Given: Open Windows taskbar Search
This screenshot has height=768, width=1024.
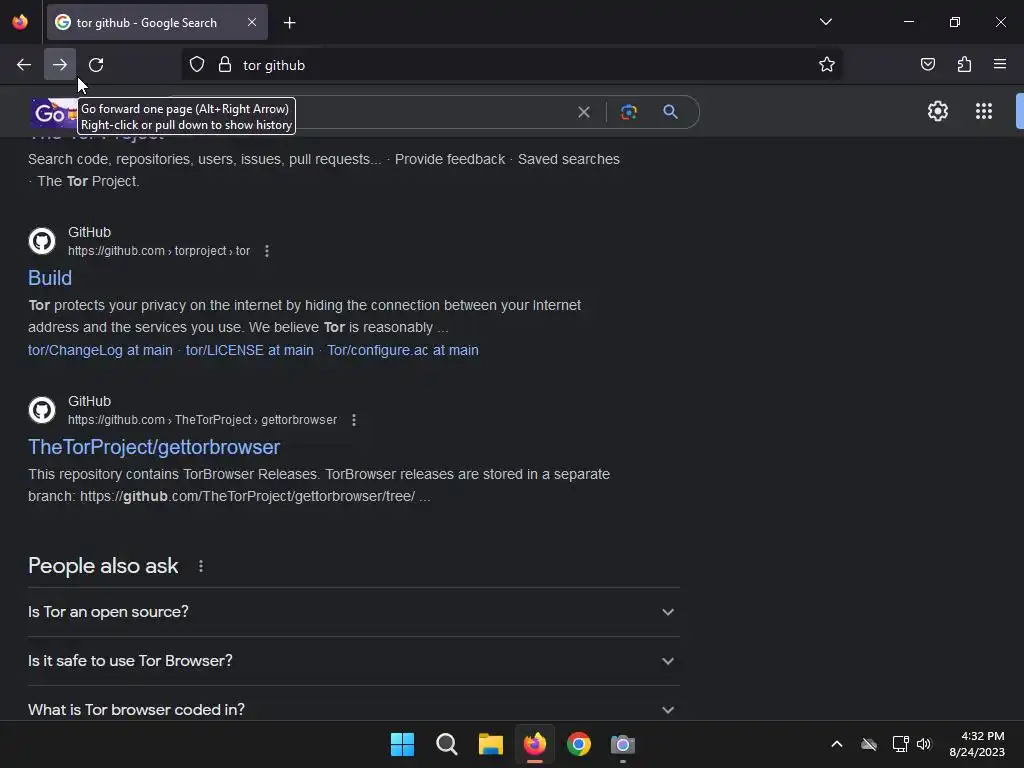Looking at the screenshot, I should coord(447,744).
